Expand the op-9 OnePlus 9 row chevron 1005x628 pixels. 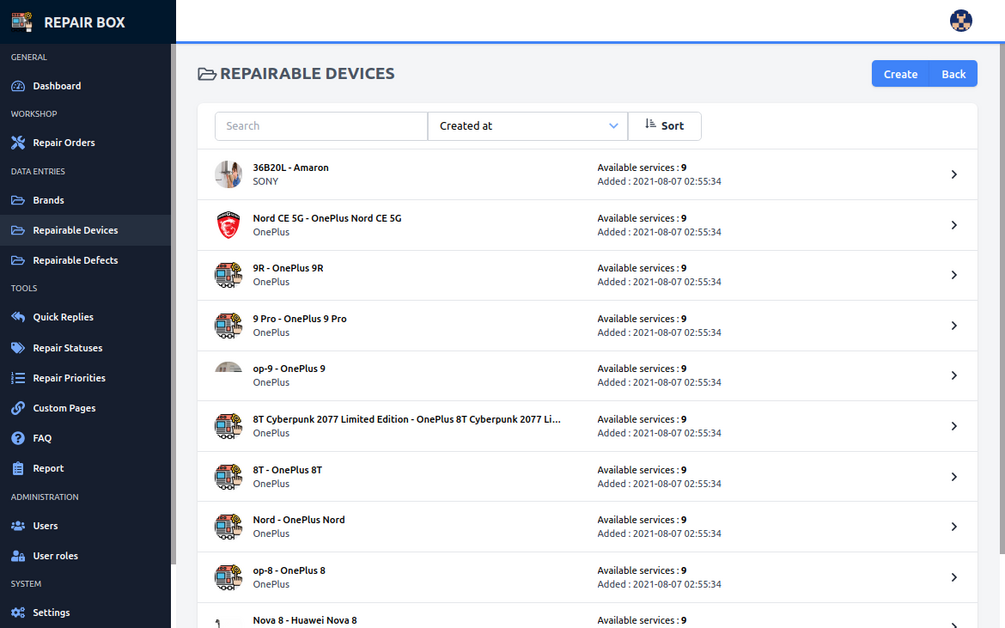point(954,376)
